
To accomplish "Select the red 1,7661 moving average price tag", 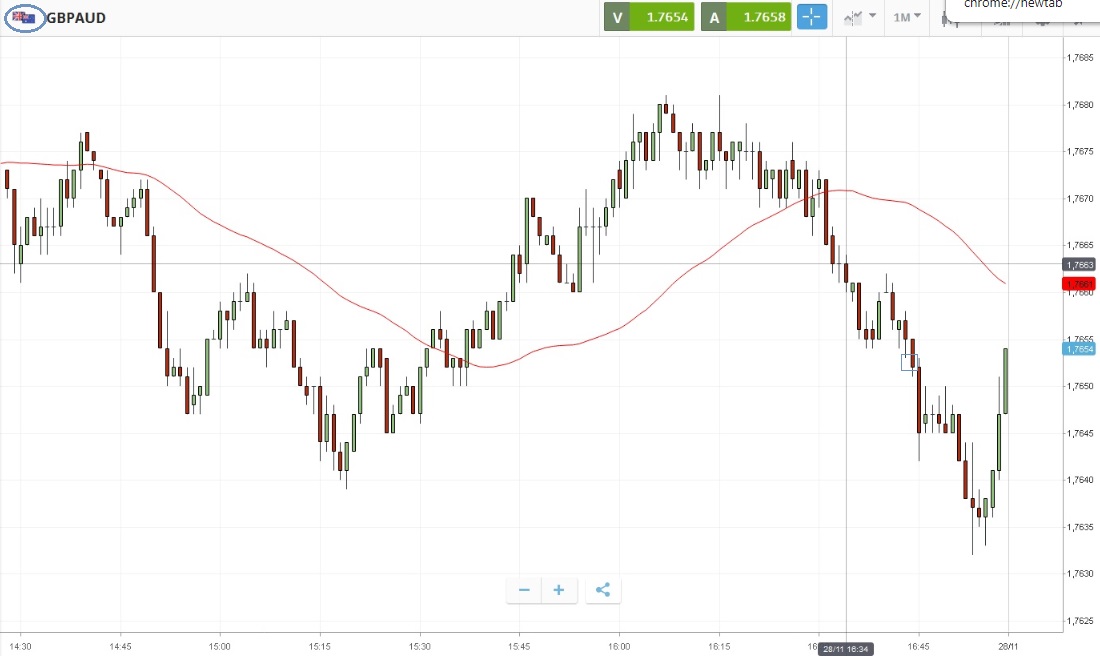I will (x=1079, y=283).
